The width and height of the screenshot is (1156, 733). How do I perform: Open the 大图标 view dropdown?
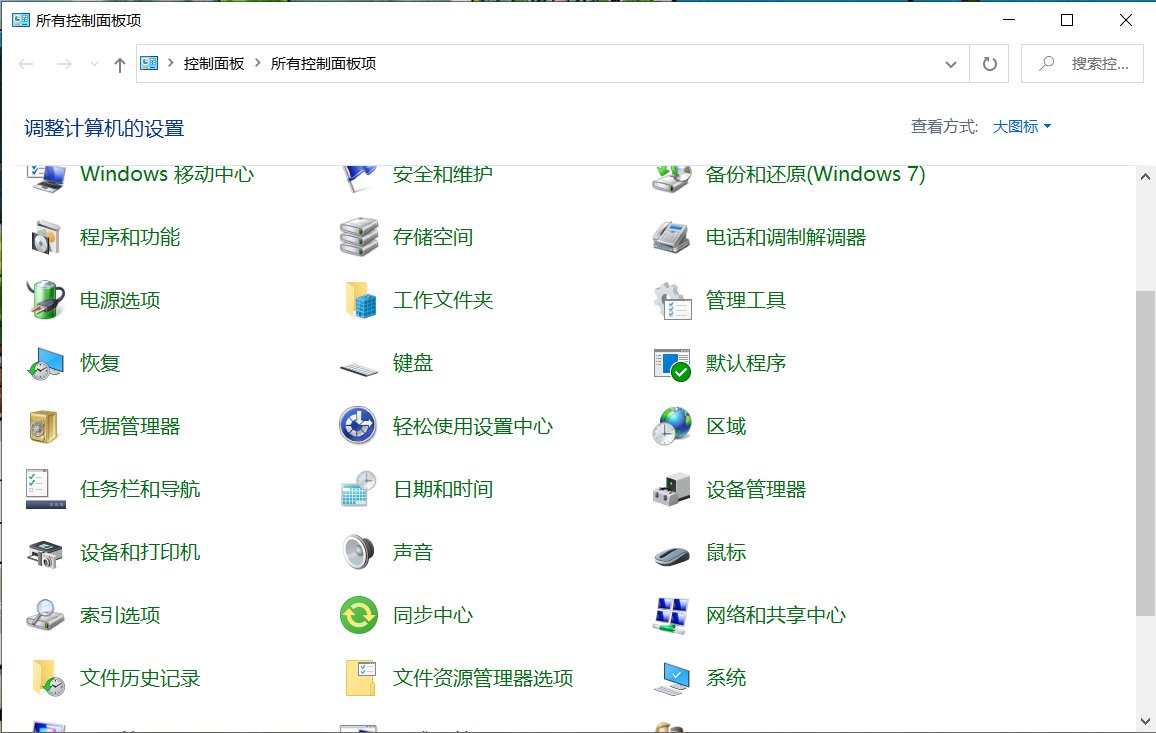1015,126
